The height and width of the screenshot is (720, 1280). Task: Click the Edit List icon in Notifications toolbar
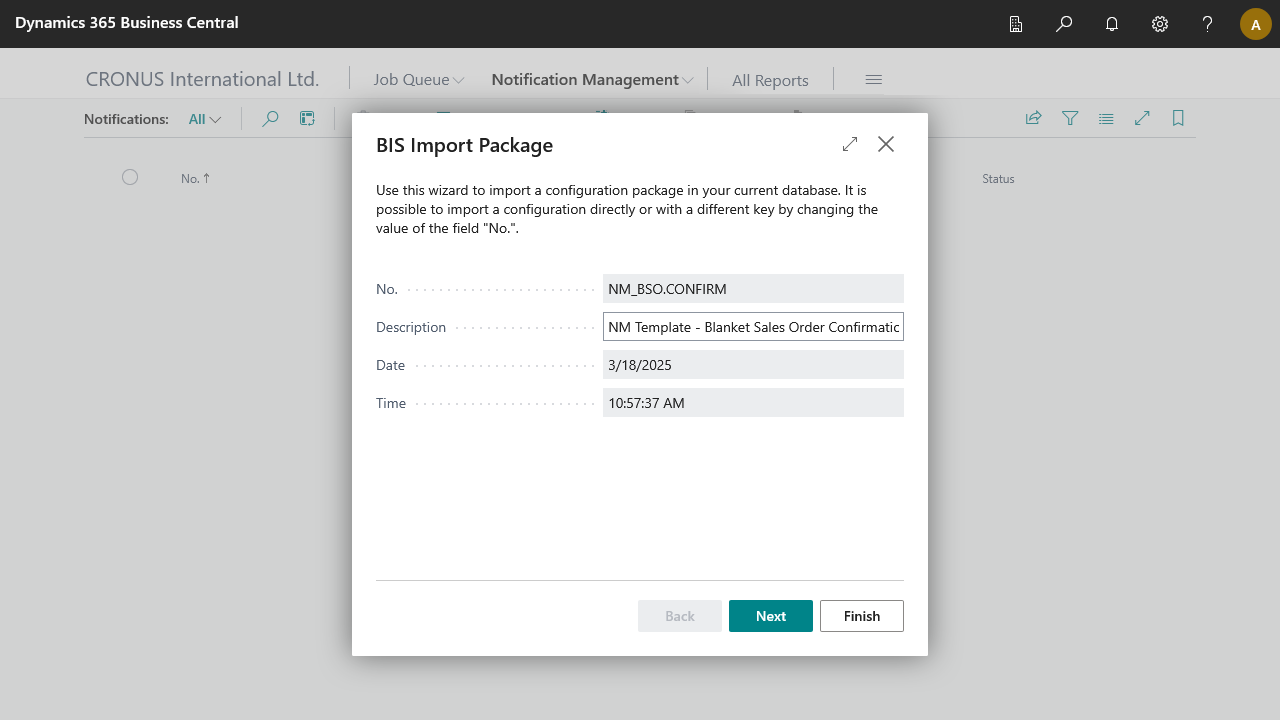[307, 119]
